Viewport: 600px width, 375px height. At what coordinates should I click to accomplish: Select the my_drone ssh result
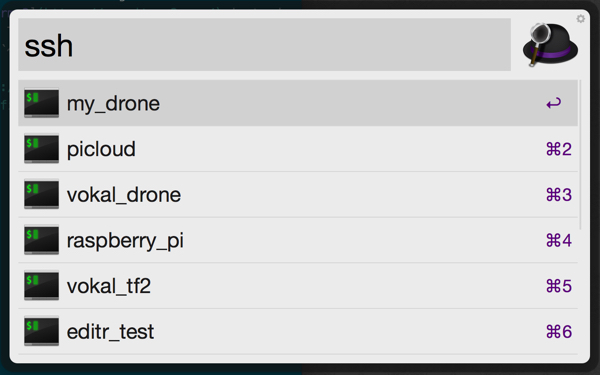click(x=298, y=103)
